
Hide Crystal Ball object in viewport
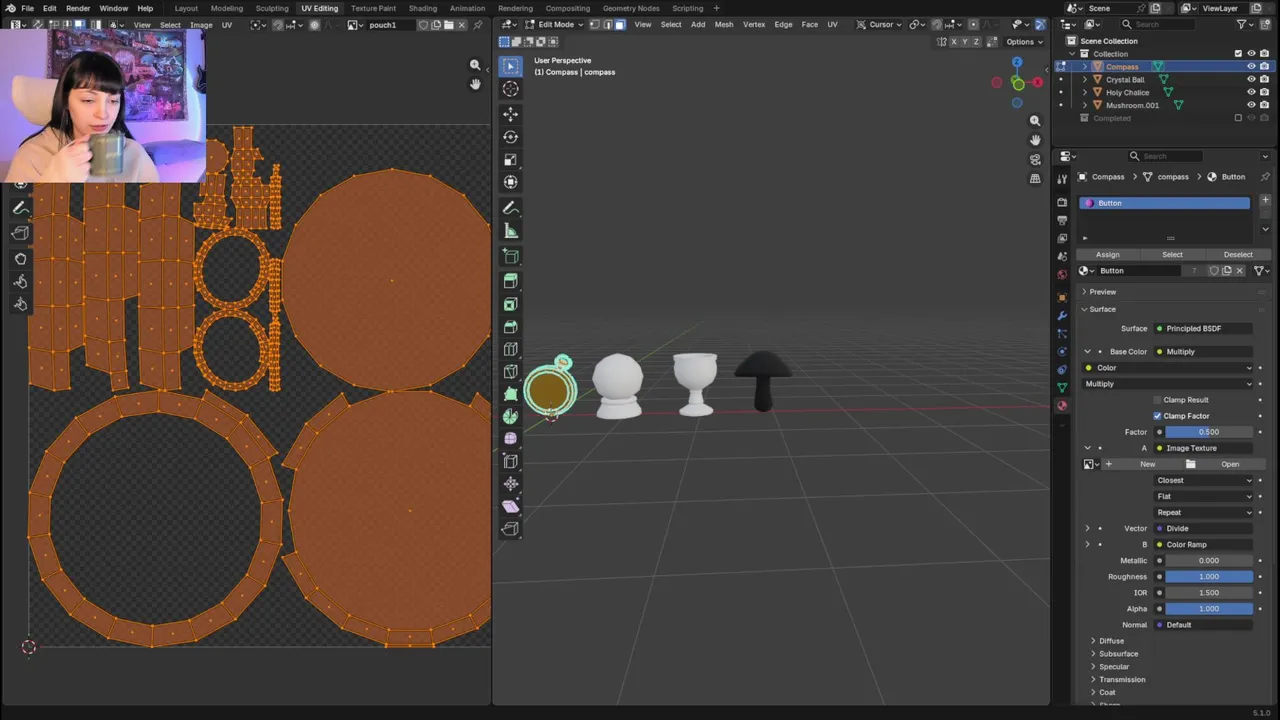point(1250,80)
